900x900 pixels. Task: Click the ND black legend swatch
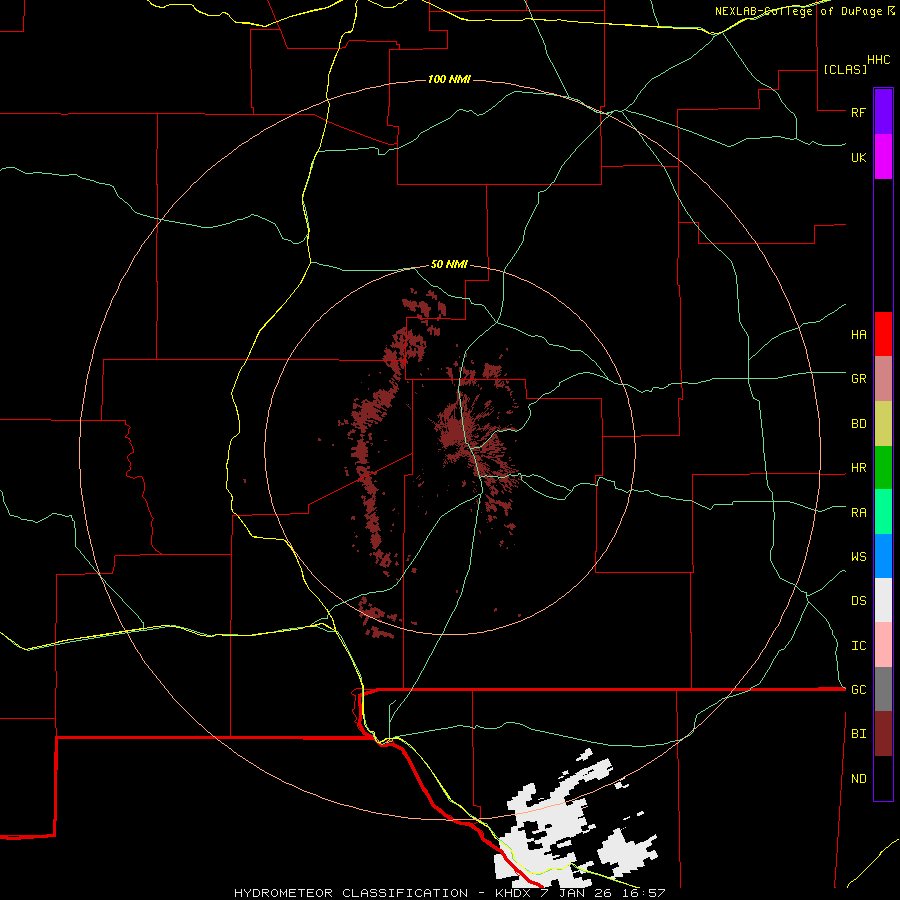[x=883, y=778]
